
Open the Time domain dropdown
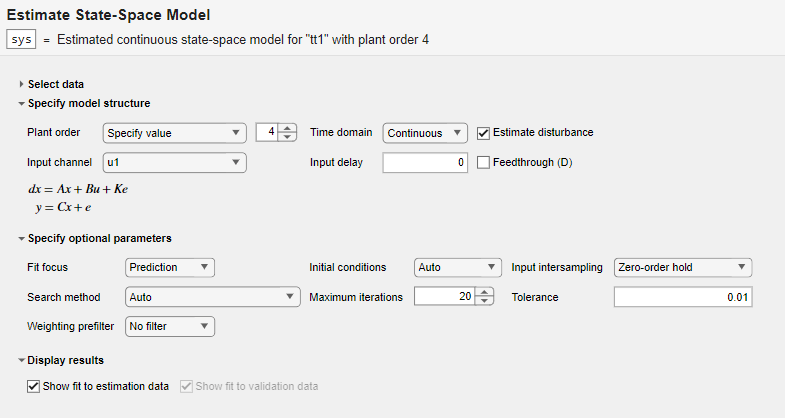425,132
